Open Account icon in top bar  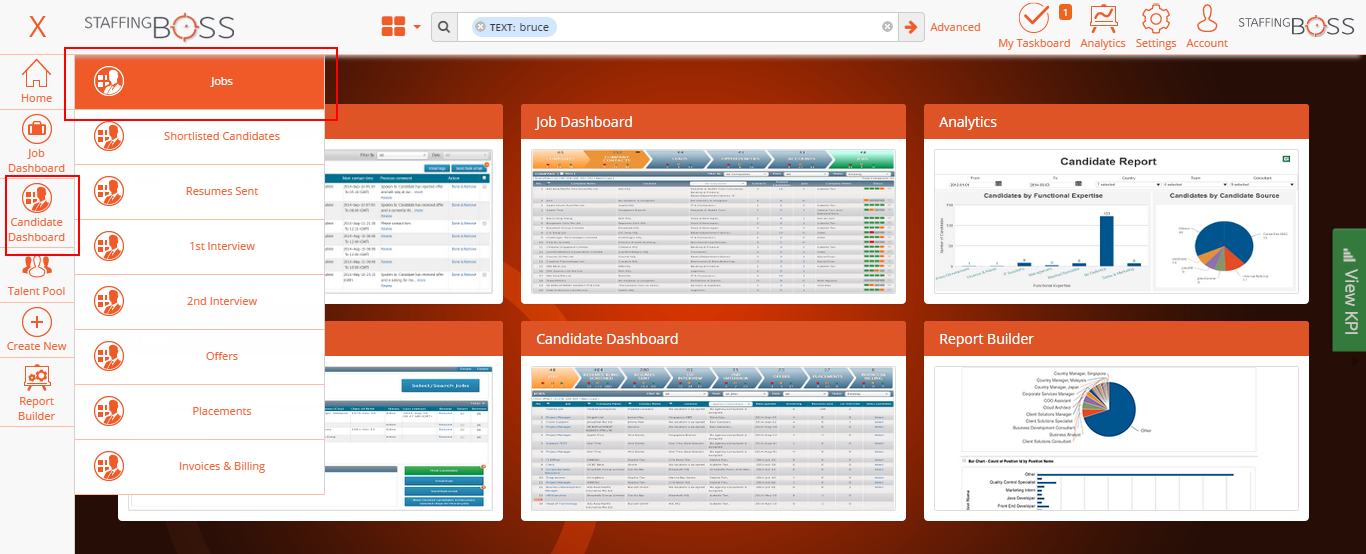(x=1207, y=26)
